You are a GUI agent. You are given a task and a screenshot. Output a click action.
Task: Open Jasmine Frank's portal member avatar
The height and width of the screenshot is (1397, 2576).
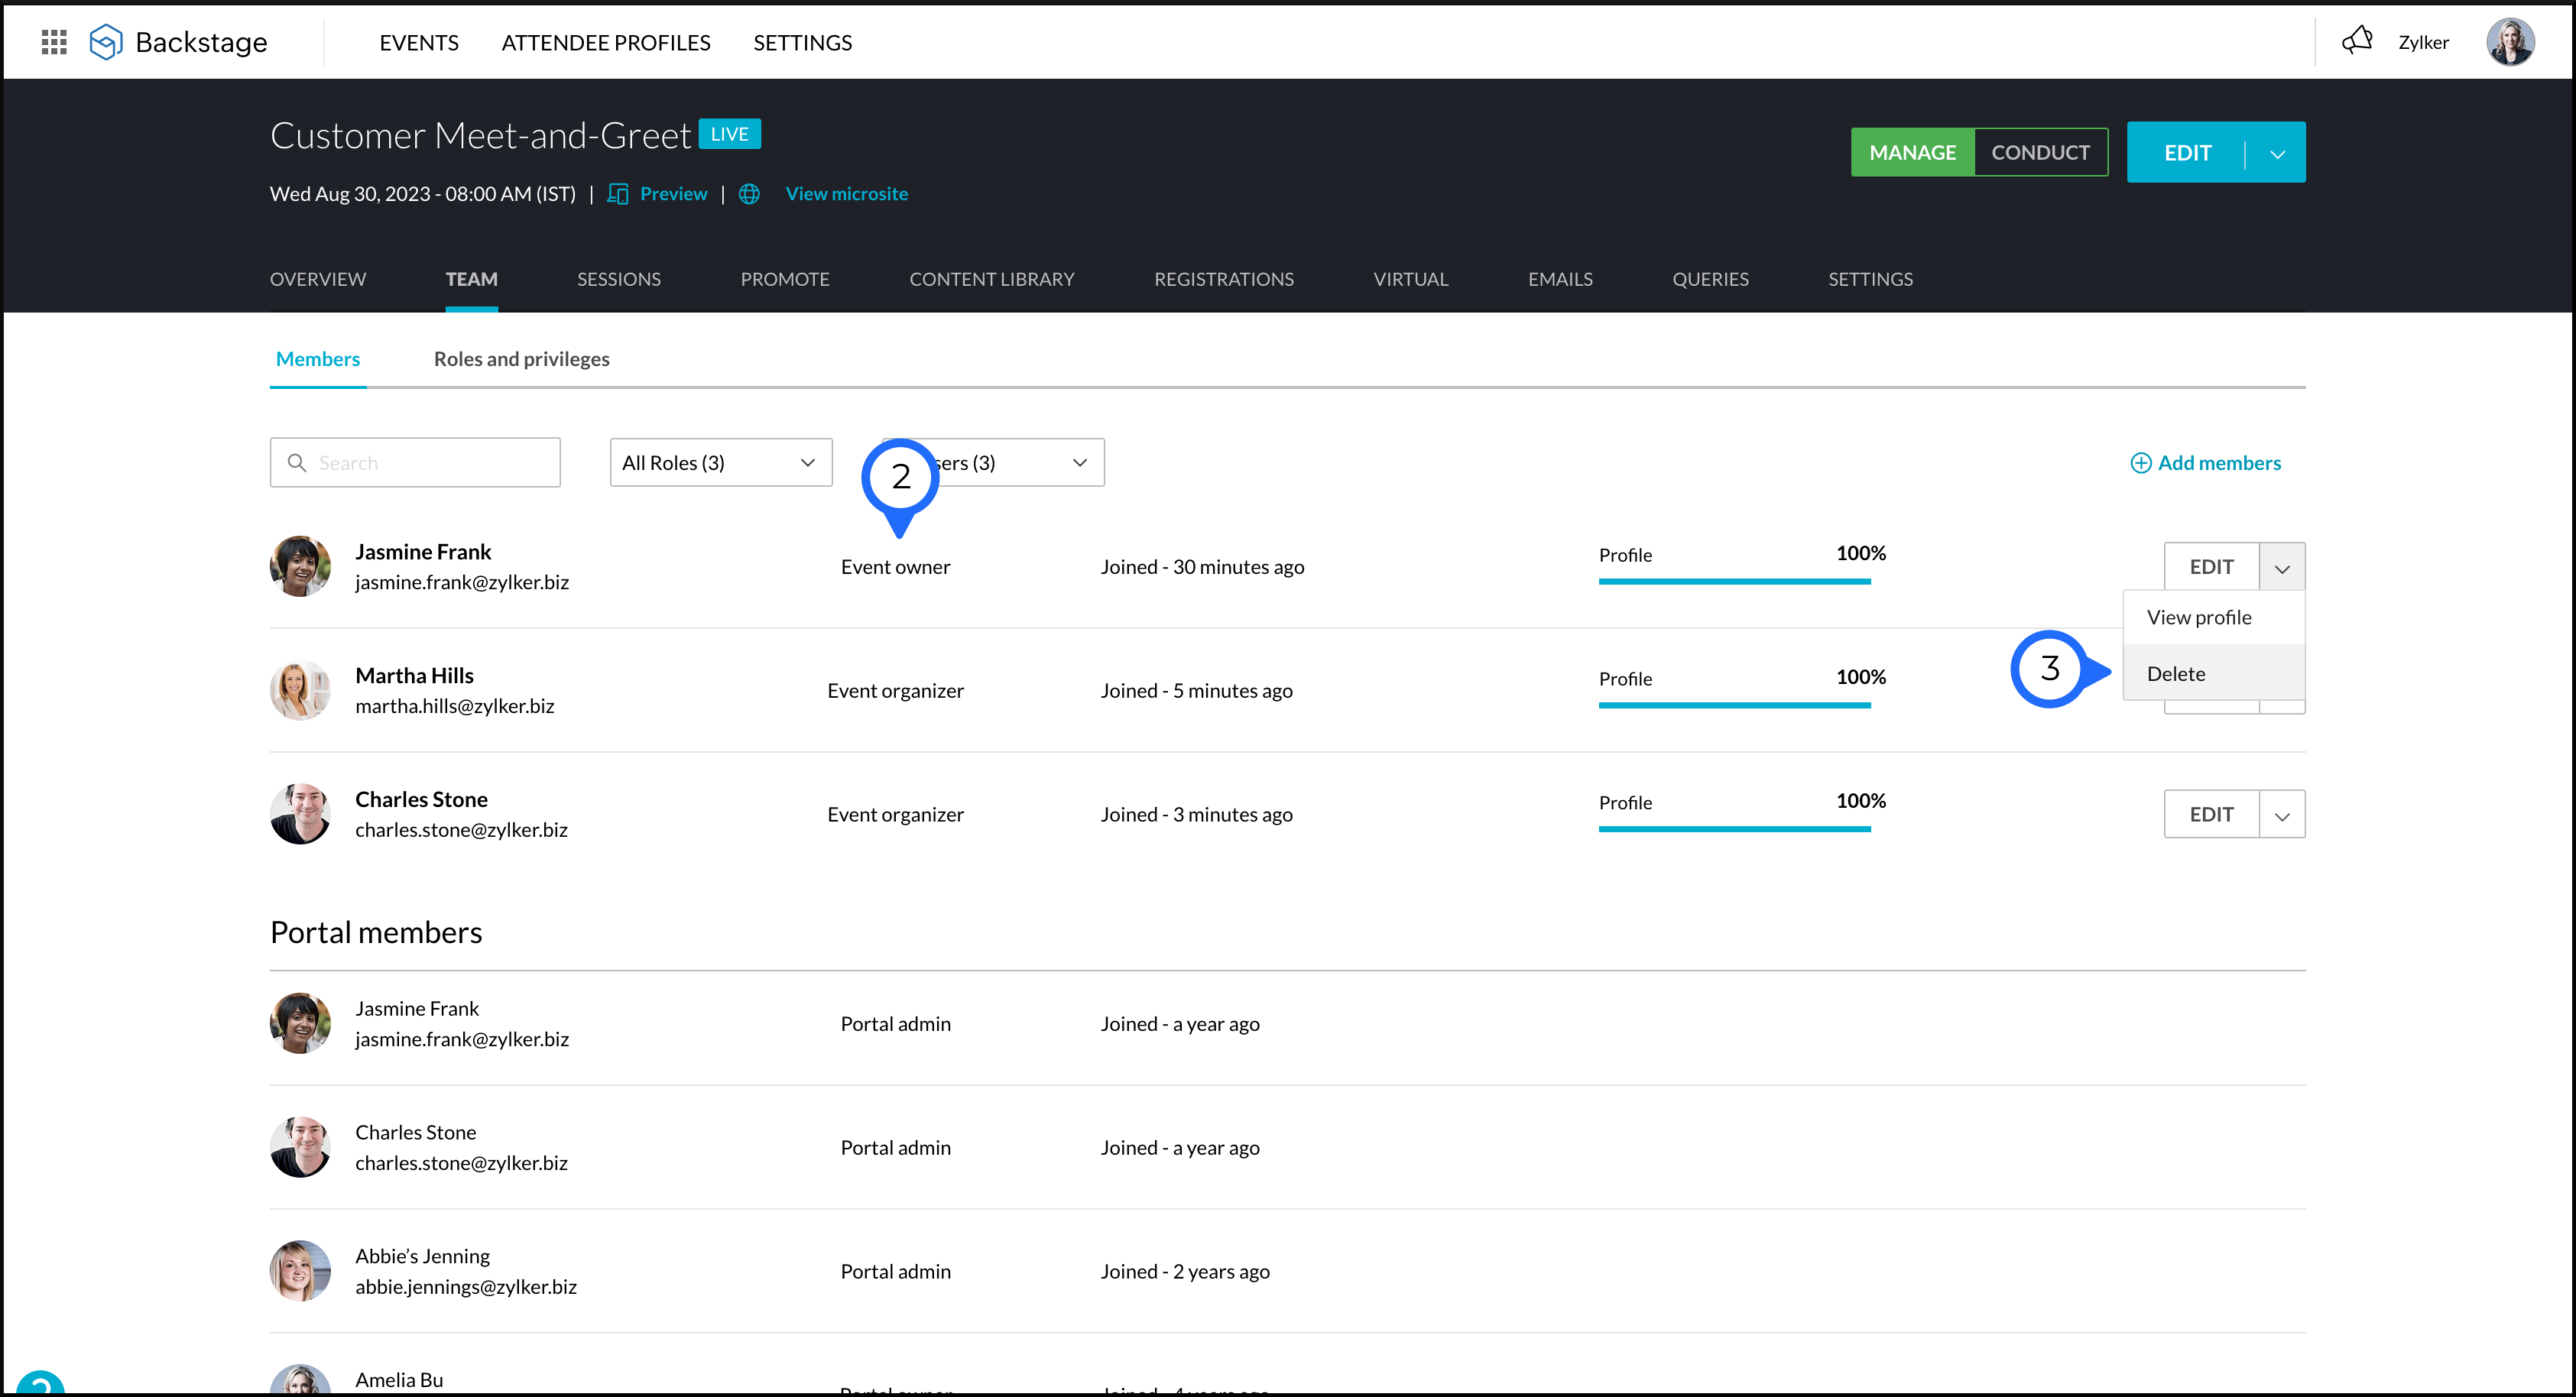300,1023
